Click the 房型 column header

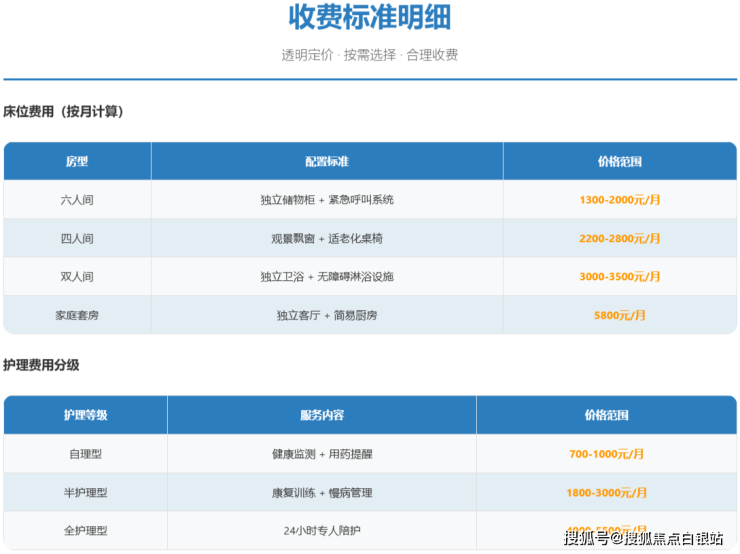click(77, 161)
